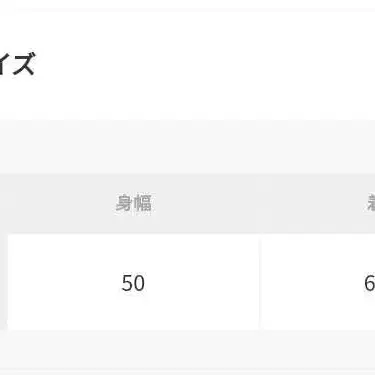Screen dimensions: 375x375
Task: Click the thin divider line at the top
Action: pyautogui.click(x=187, y=9)
